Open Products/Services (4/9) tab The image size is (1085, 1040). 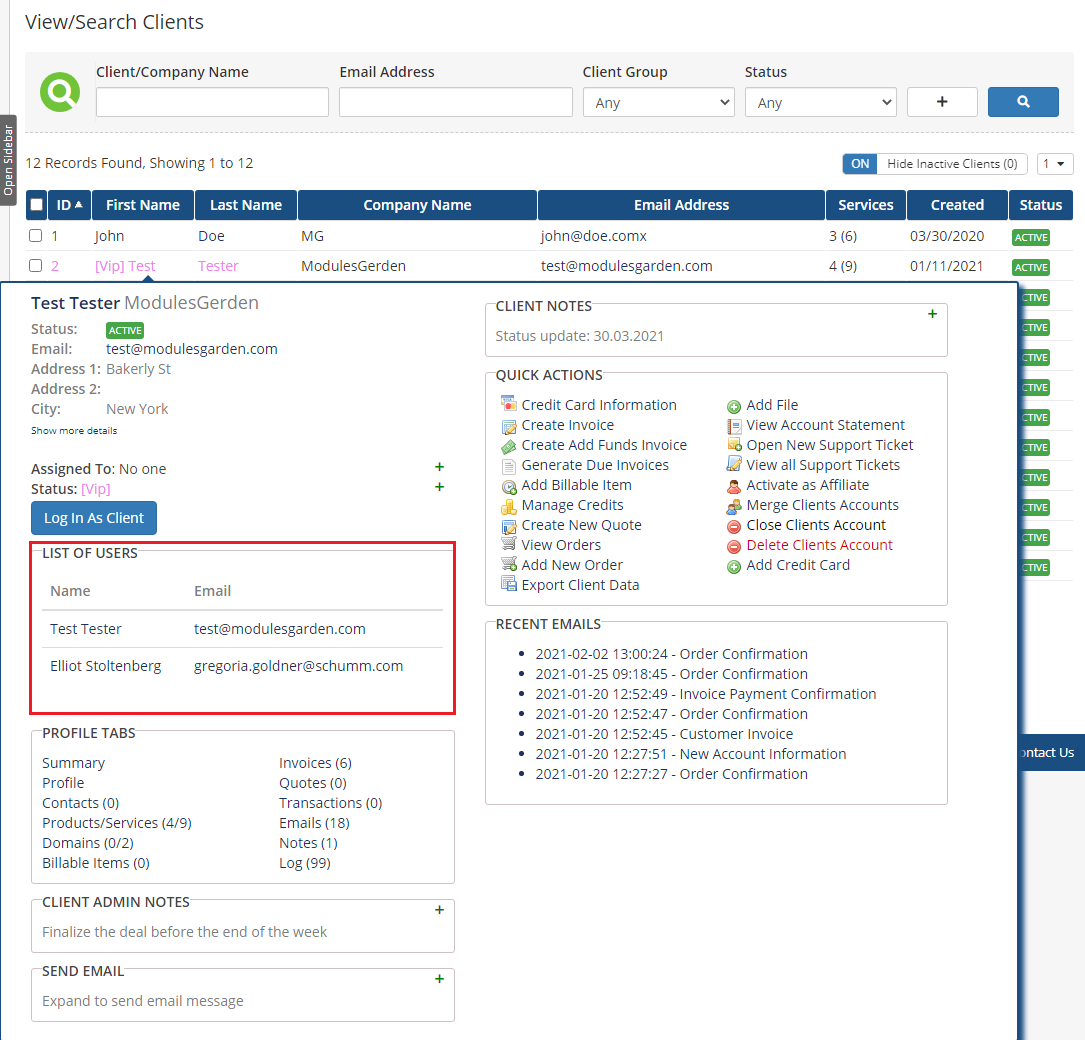click(x=117, y=823)
